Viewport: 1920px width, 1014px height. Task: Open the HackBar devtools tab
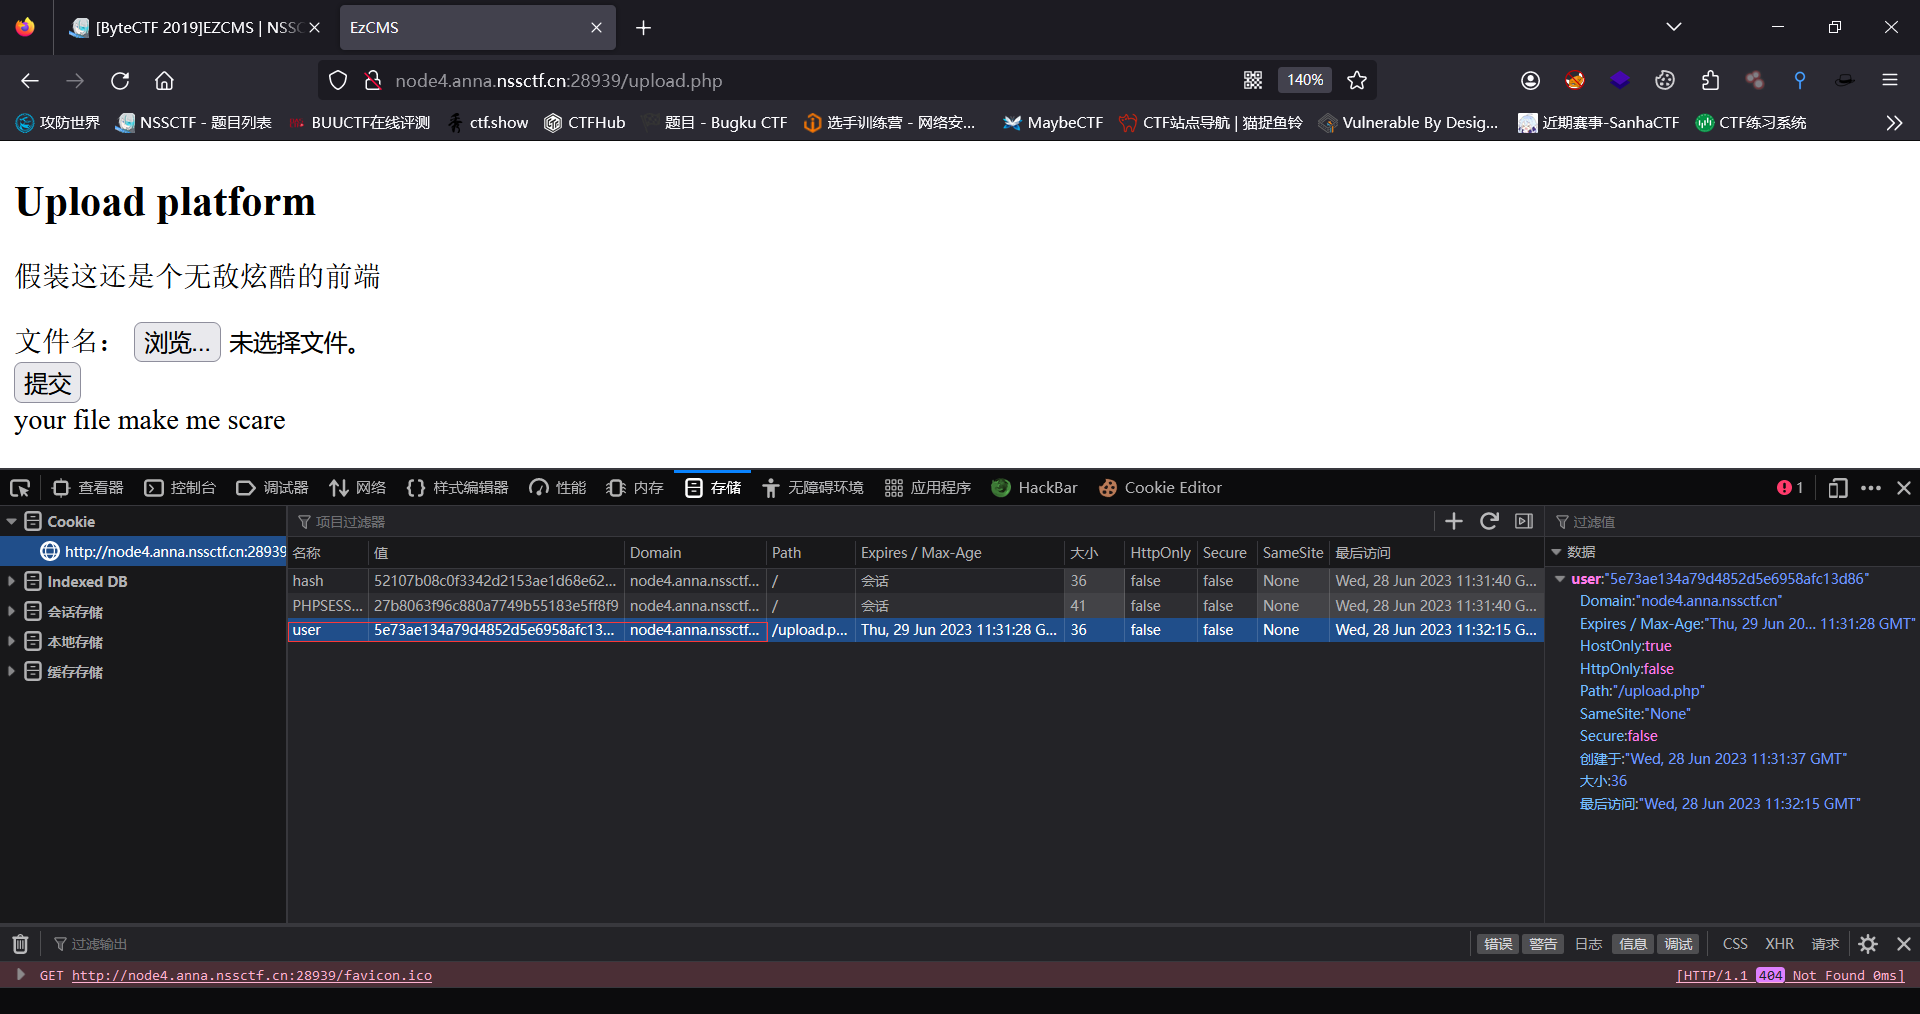click(x=1035, y=488)
